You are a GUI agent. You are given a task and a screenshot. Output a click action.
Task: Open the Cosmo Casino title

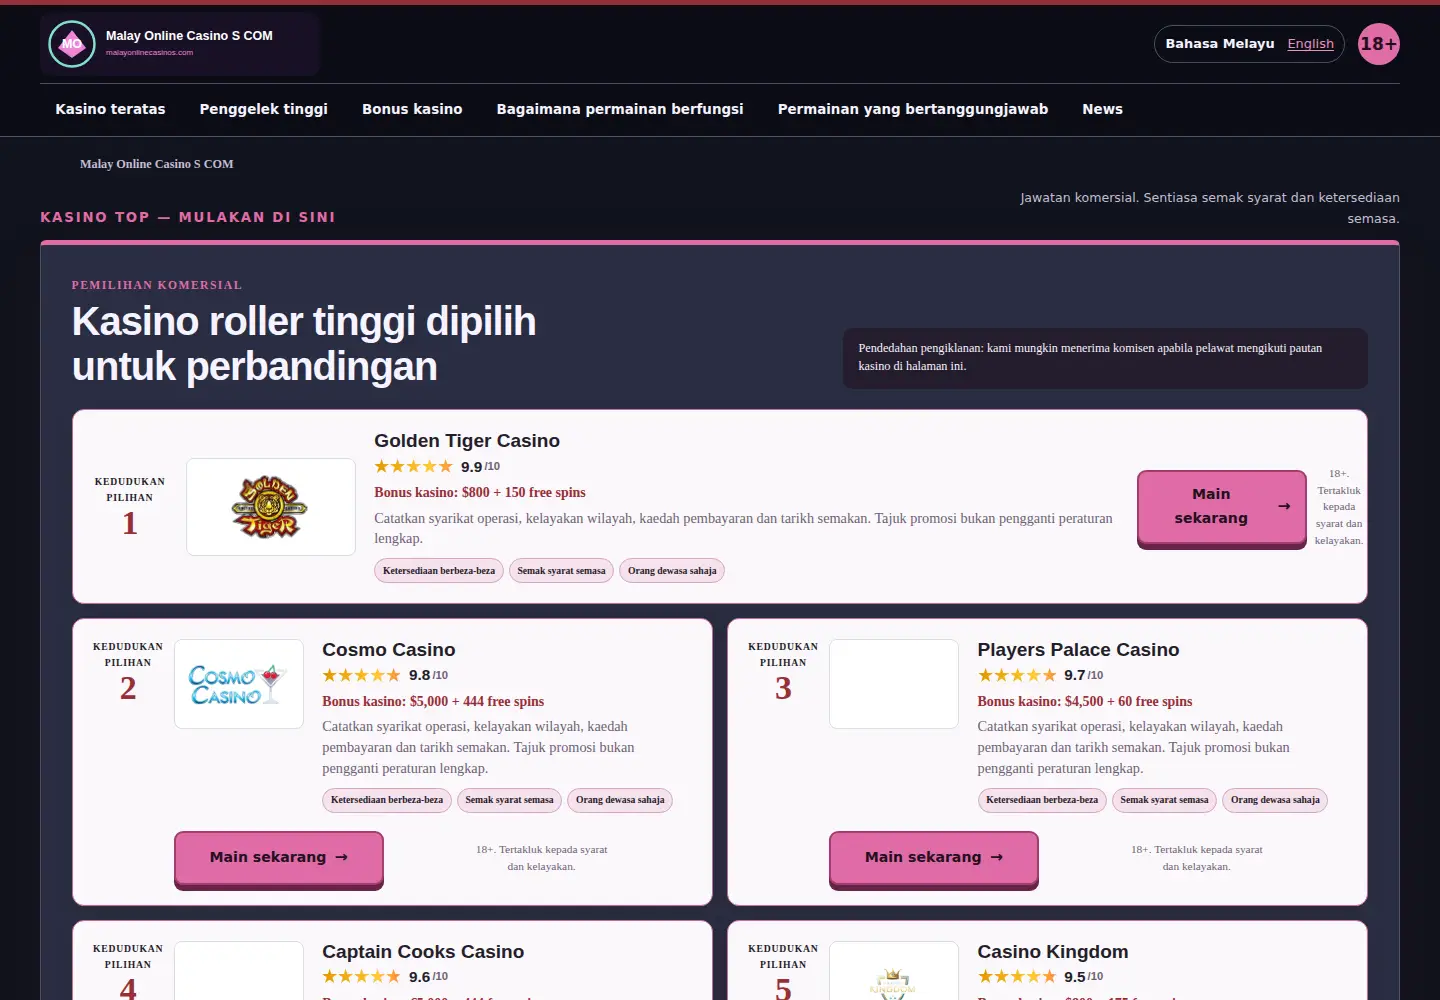tap(389, 650)
